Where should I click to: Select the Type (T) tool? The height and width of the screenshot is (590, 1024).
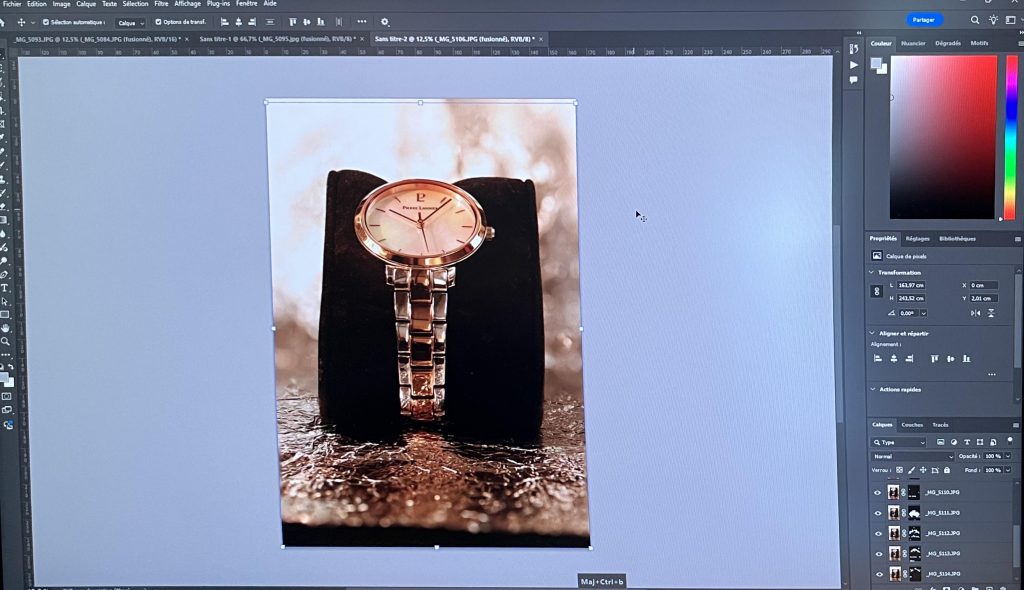point(5,288)
